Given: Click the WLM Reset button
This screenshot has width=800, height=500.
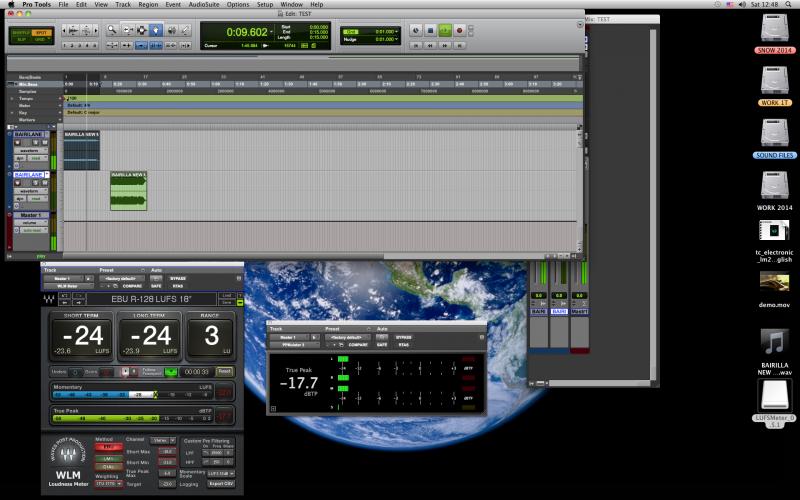Looking at the screenshot, I should (x=225, y=371).
